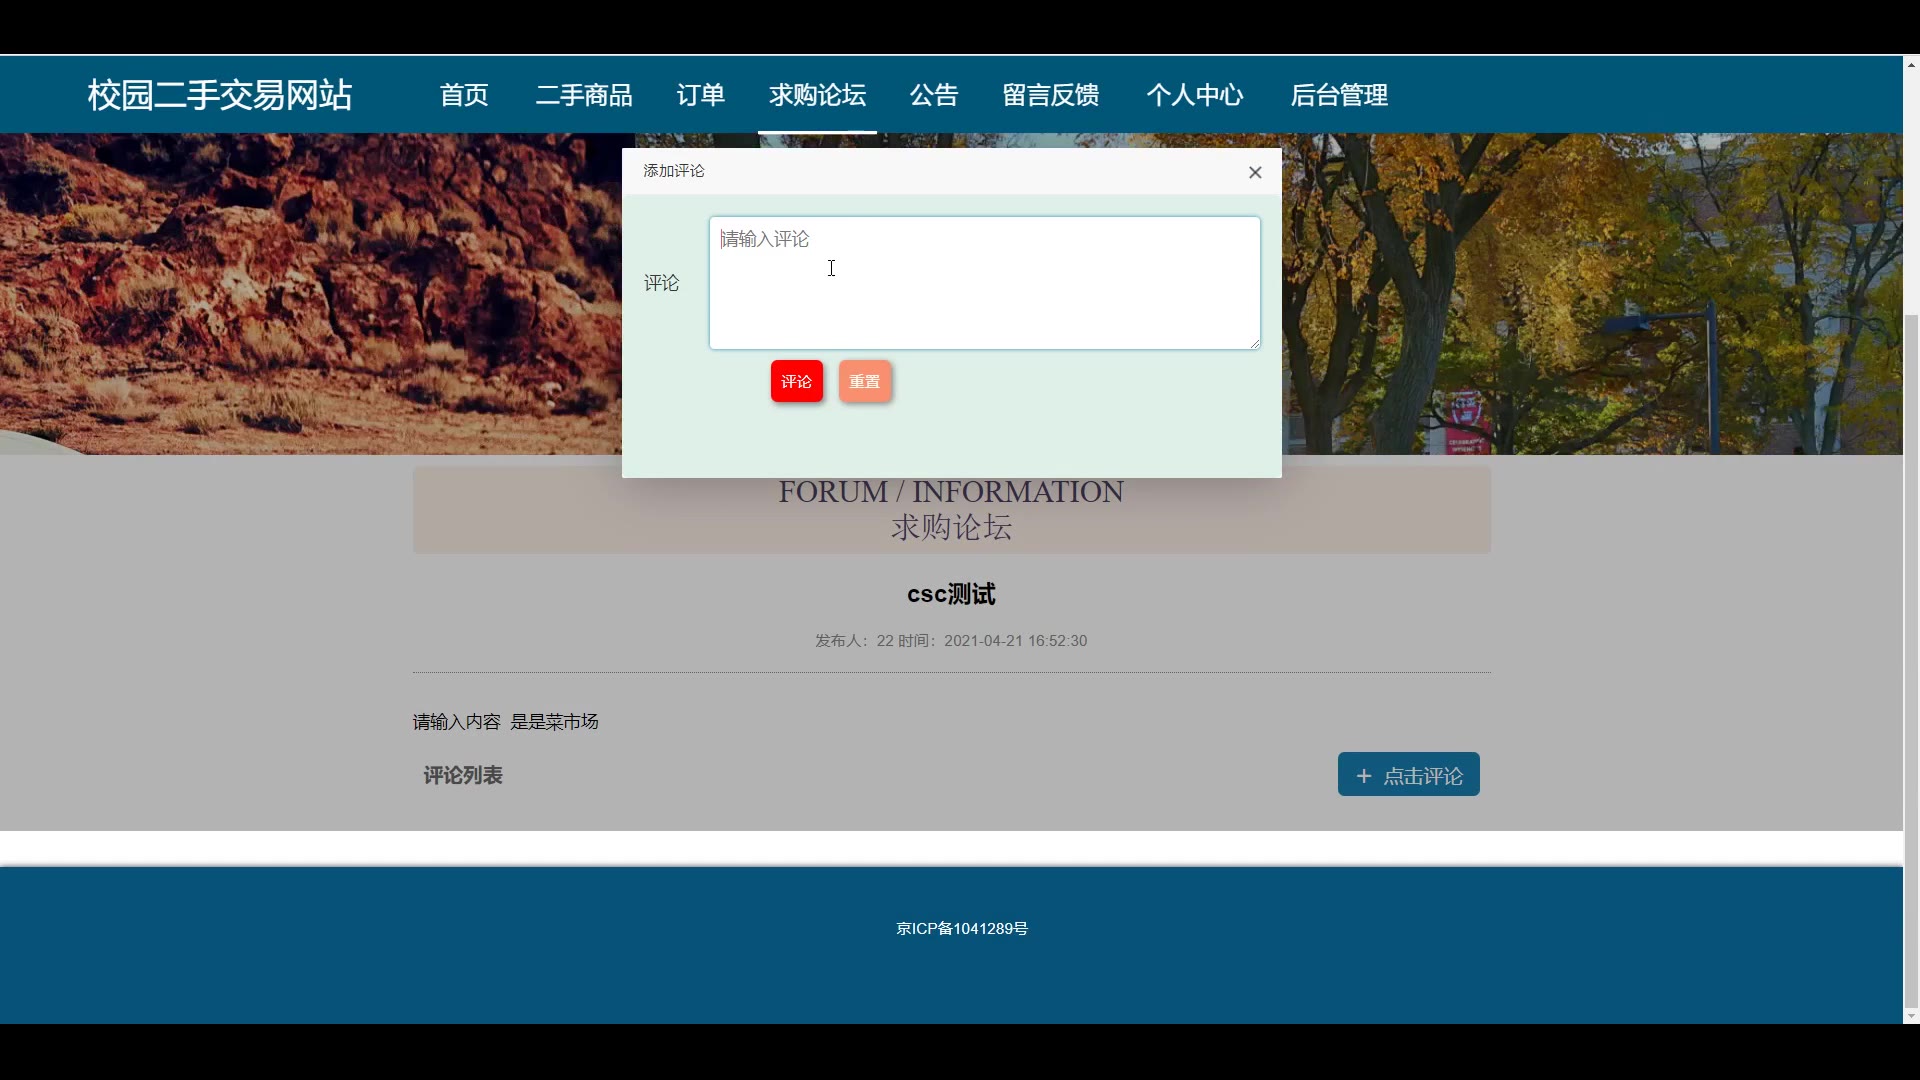1920x1080 pixels.
Task: Open the 首页 nav item
Action: [x=464, y=95]
